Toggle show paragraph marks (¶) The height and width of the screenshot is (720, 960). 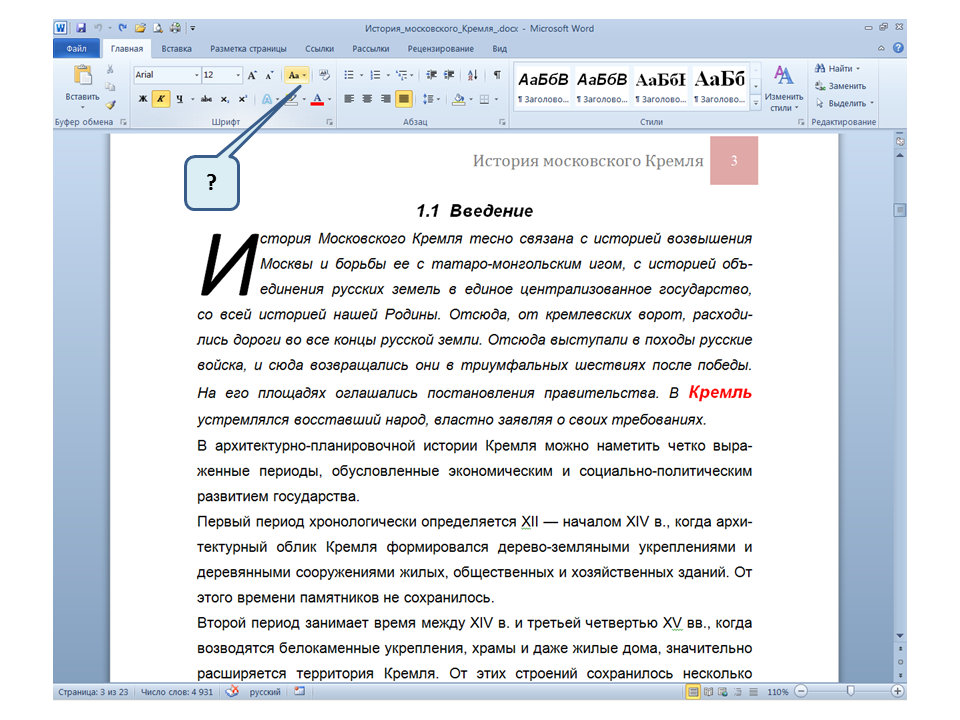click(497, 75)
